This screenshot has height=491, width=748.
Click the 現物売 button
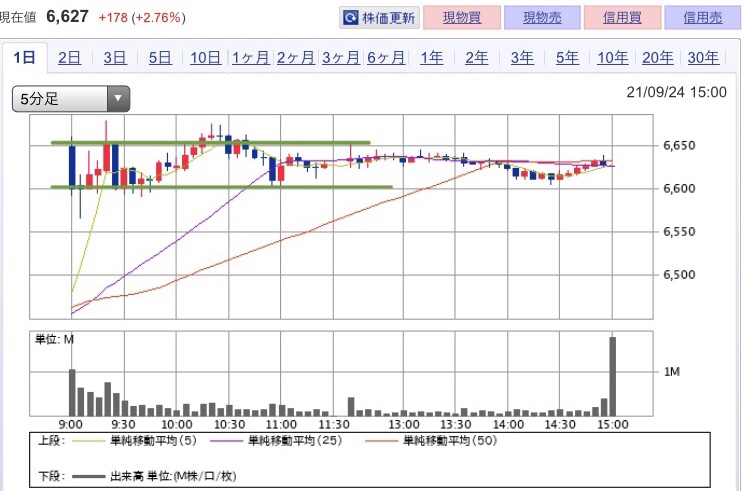pos(542,18)
